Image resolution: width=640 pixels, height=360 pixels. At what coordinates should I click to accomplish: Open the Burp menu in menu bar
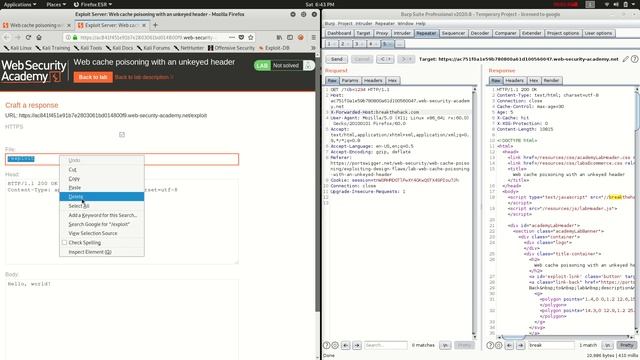[329, 24]
